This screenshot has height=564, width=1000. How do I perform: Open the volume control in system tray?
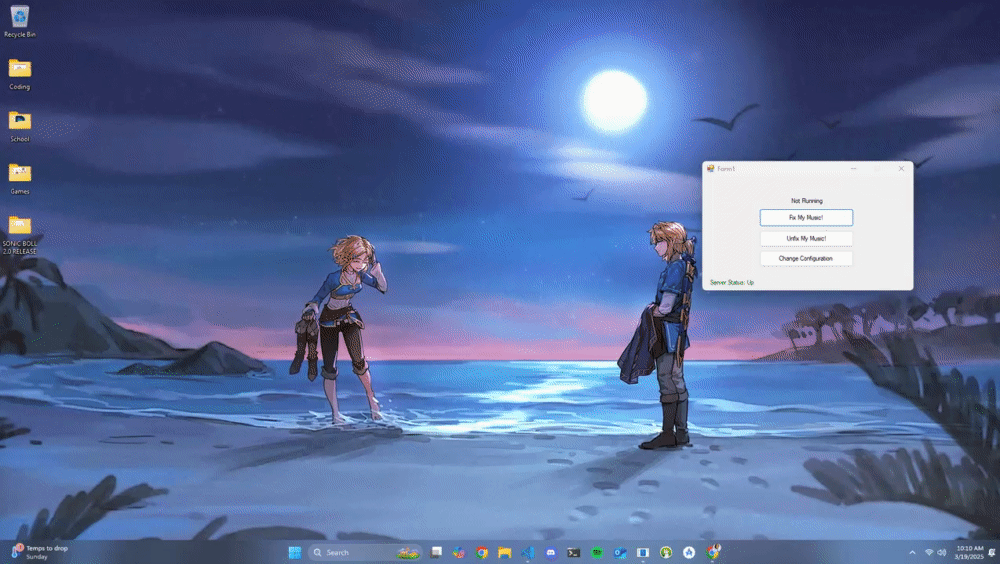(x=942, y=552)
